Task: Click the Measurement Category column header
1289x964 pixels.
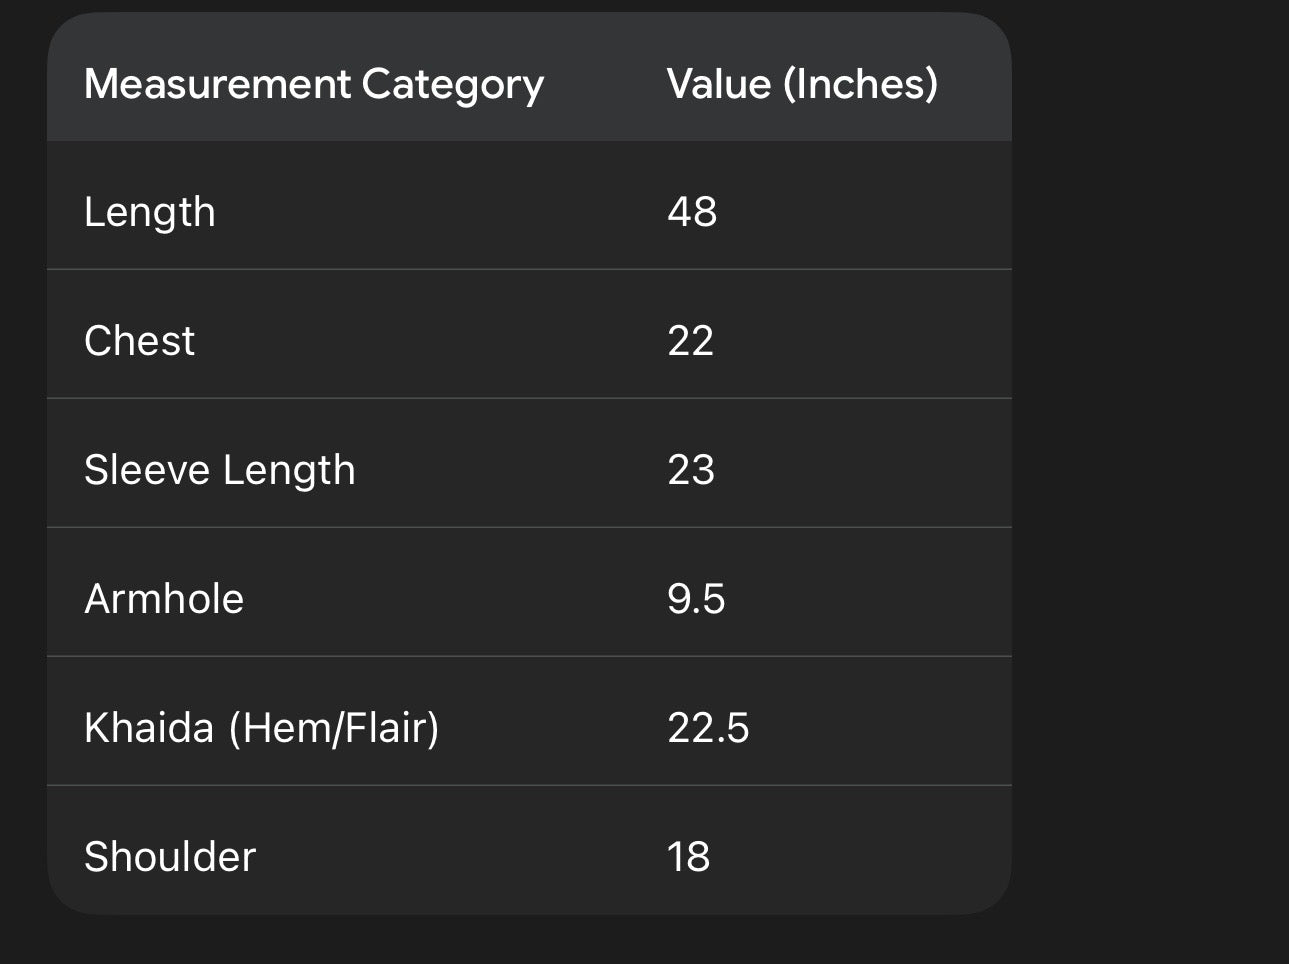Action: (x=313, y=84)
